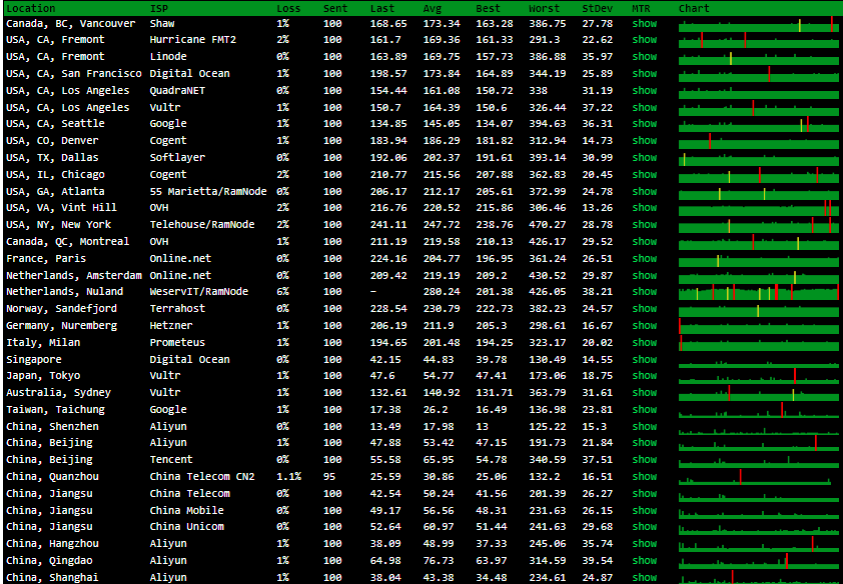Select the latency chart for China, Qingdao
843x584 pixels.
759,560
